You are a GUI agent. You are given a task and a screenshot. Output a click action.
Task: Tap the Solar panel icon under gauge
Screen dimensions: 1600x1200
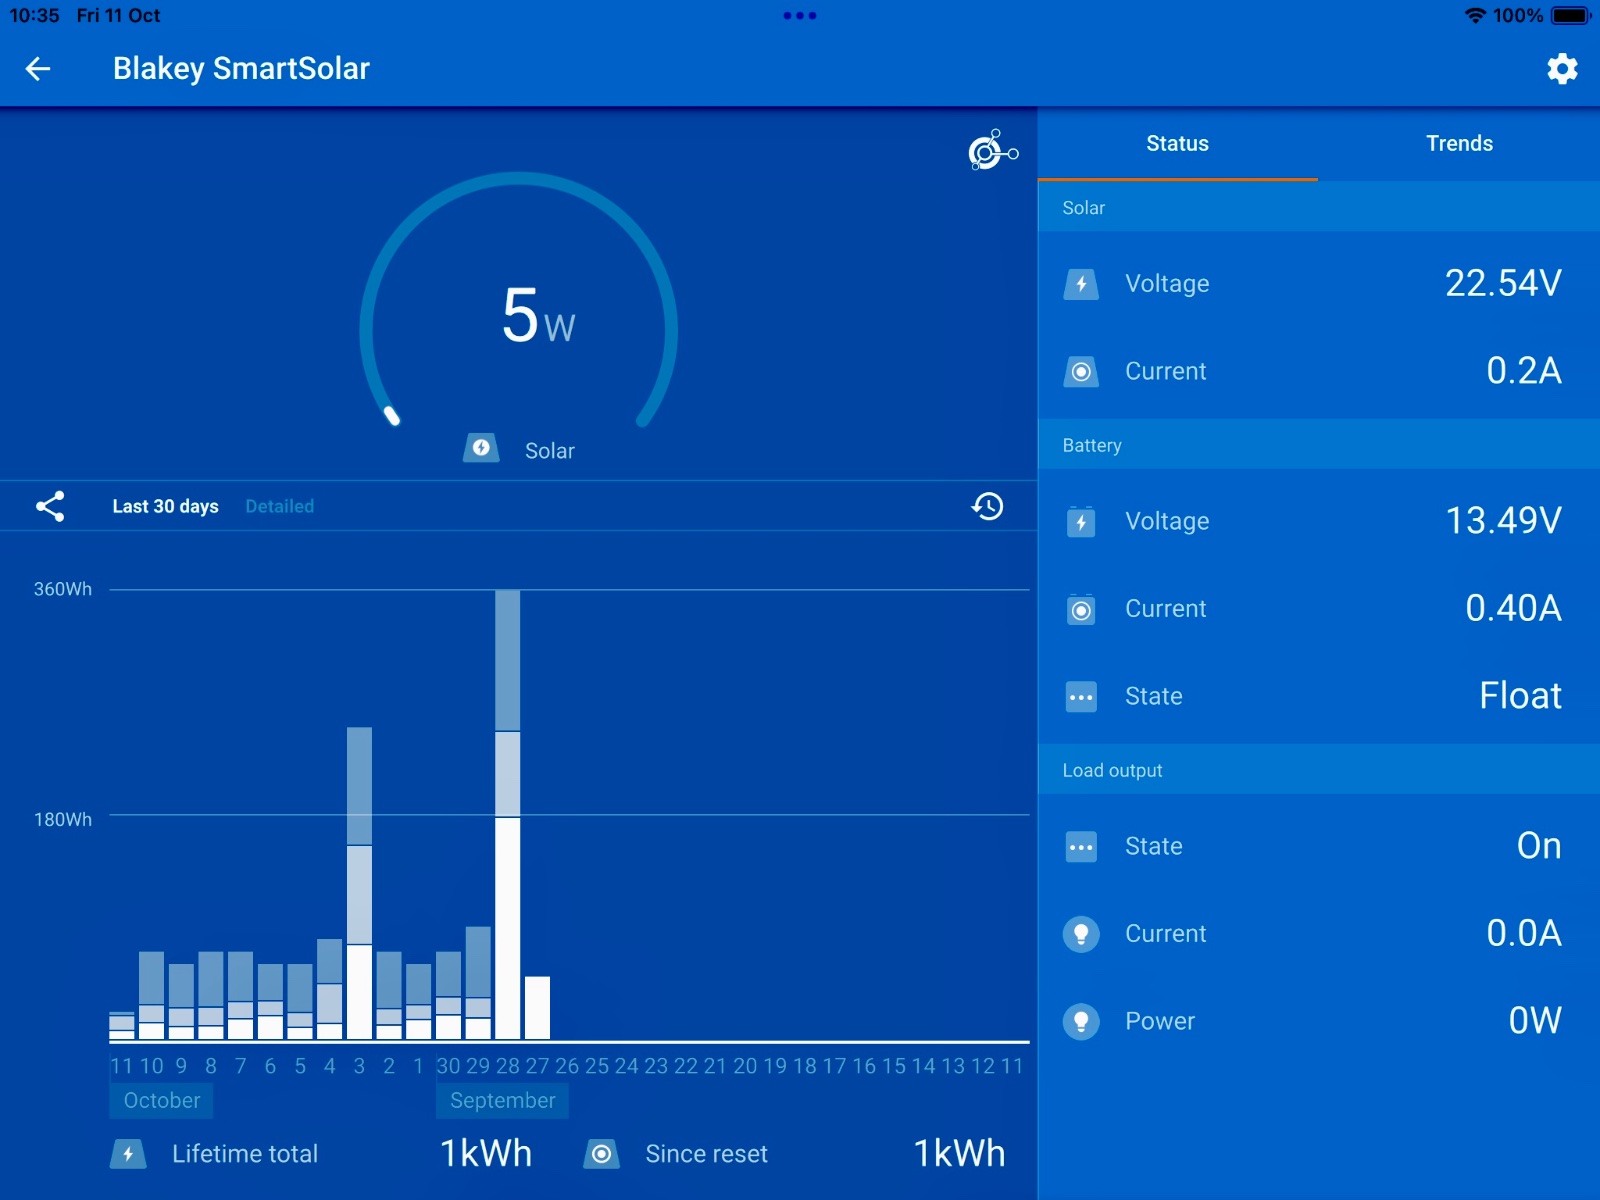481,448
